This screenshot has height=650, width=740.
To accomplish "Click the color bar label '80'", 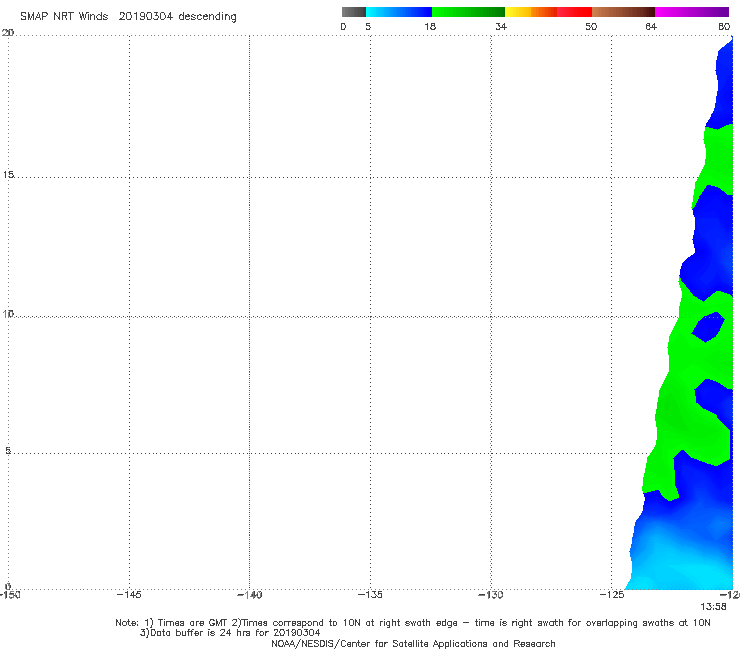I will 724,26.
